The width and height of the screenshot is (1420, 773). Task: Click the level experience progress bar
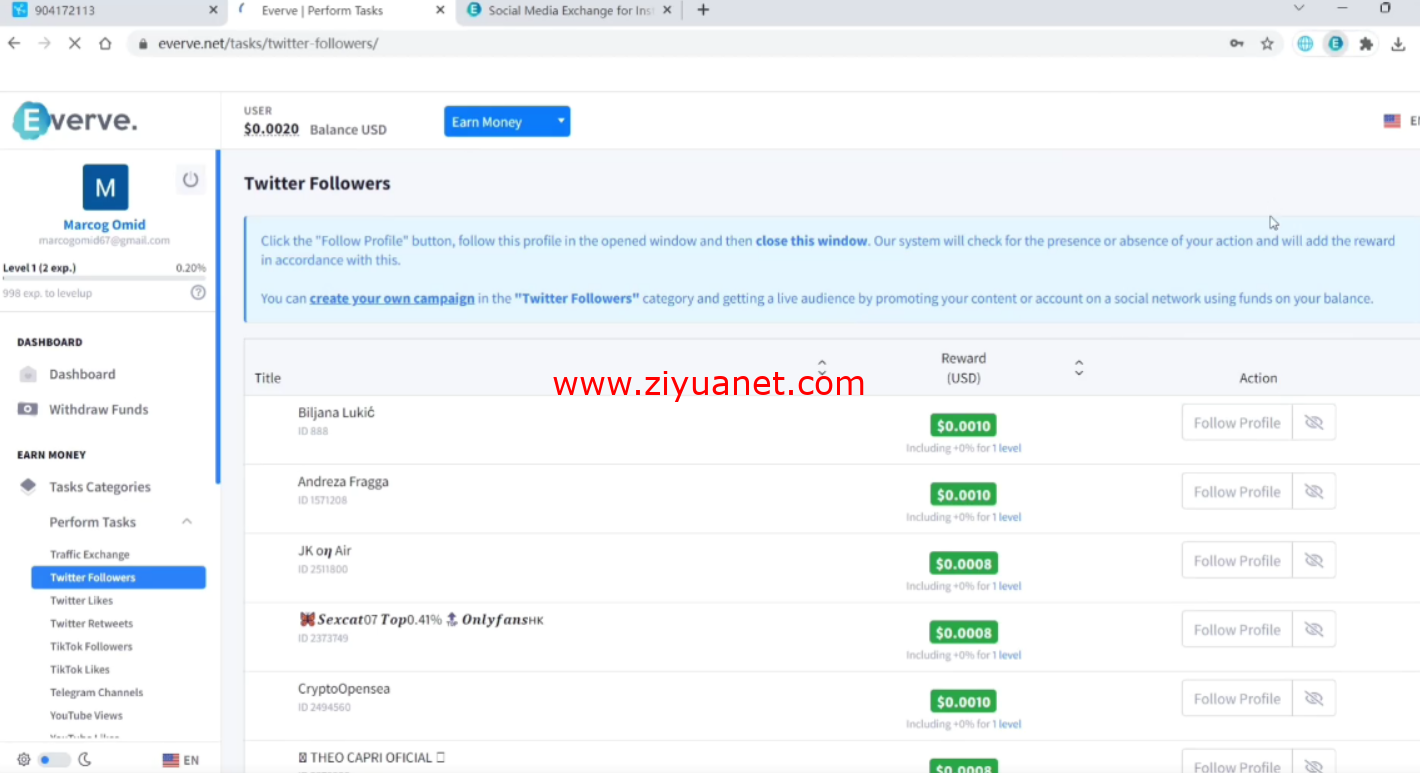coord(104,278)
